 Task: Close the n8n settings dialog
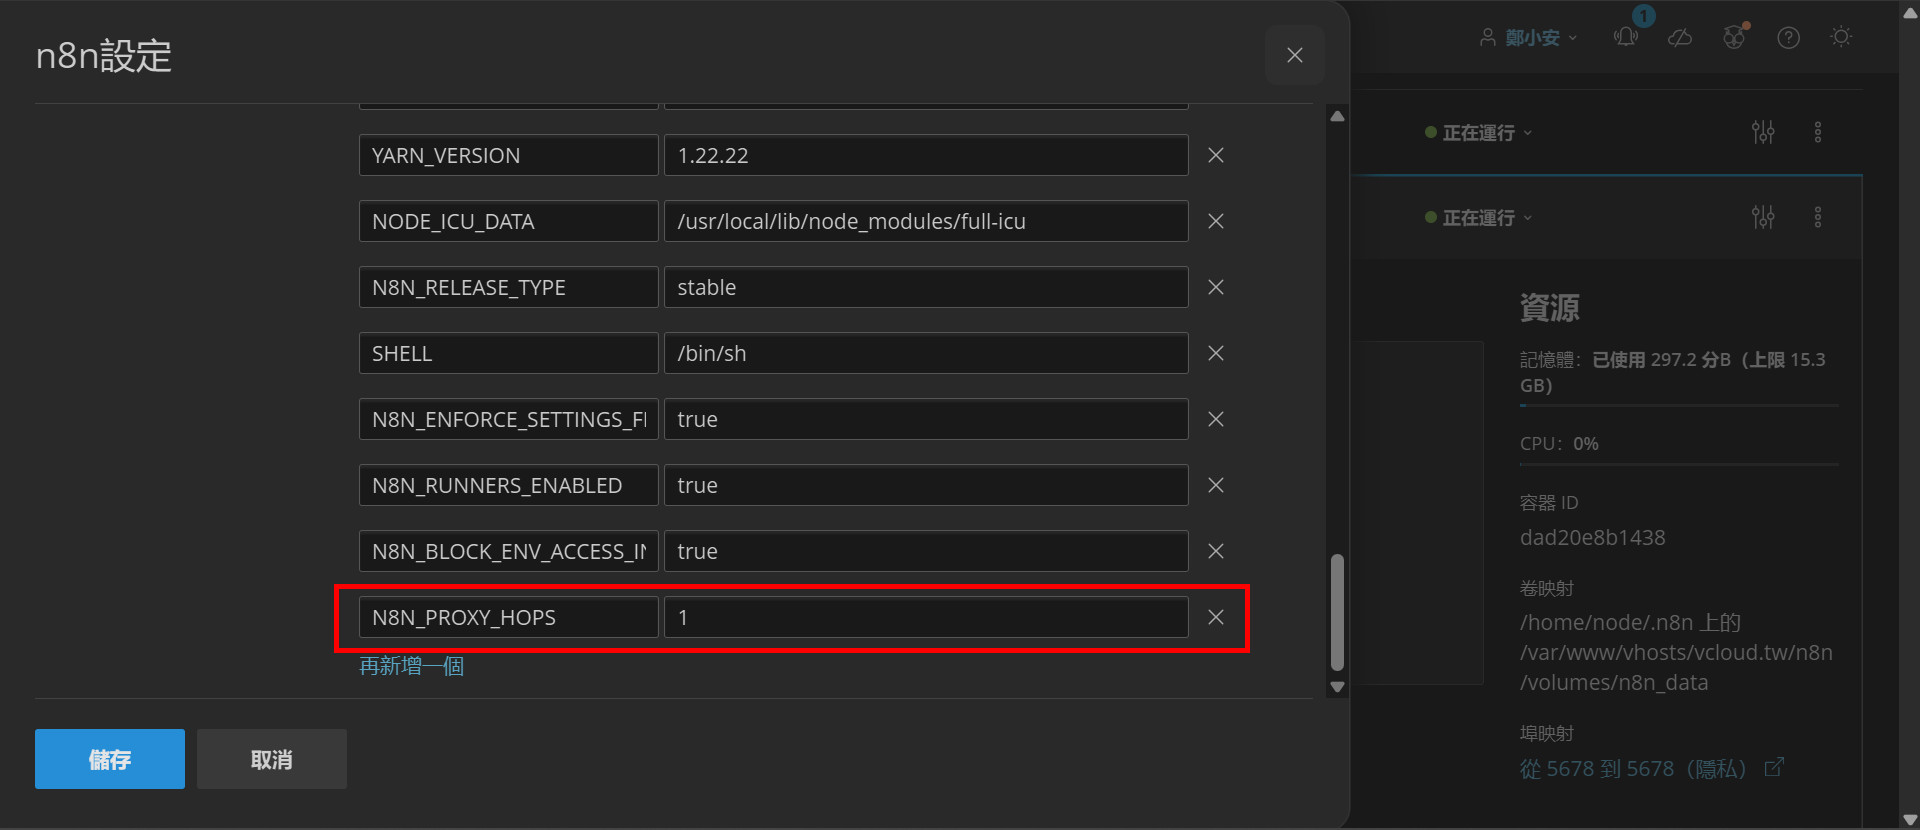tap(1295, 55)
